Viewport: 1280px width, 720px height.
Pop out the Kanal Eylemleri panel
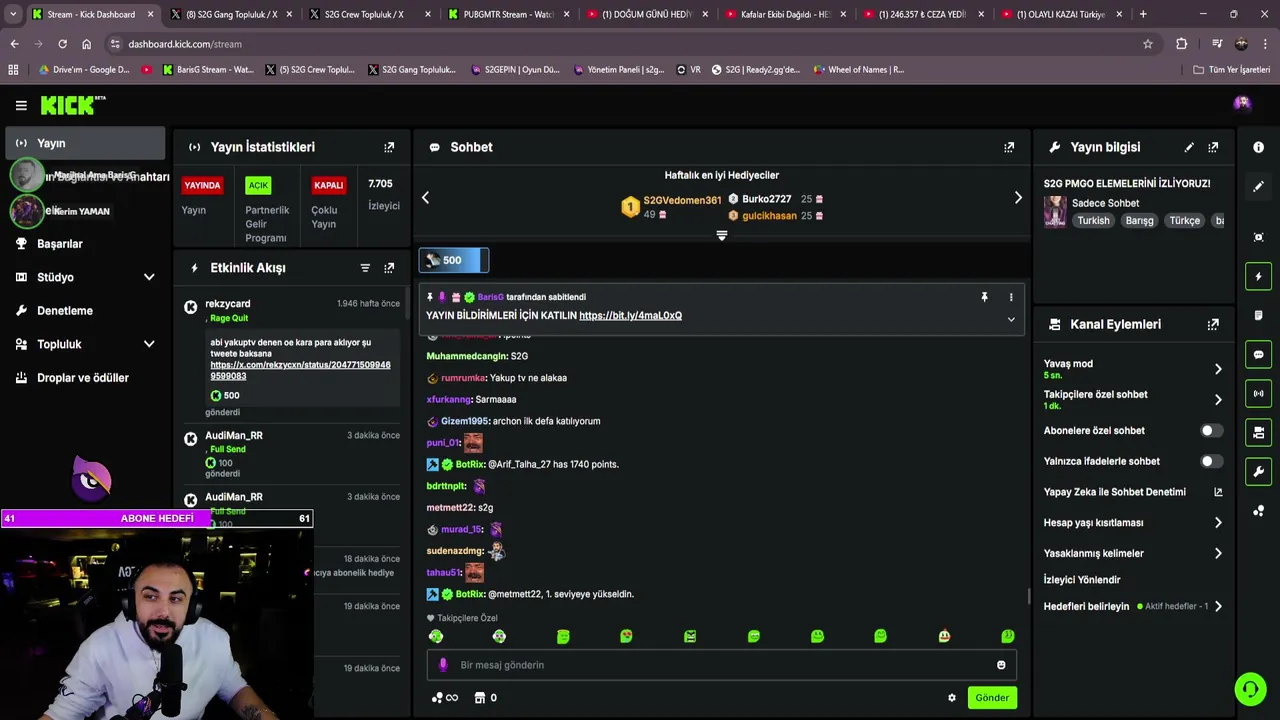click(1213, 324)
